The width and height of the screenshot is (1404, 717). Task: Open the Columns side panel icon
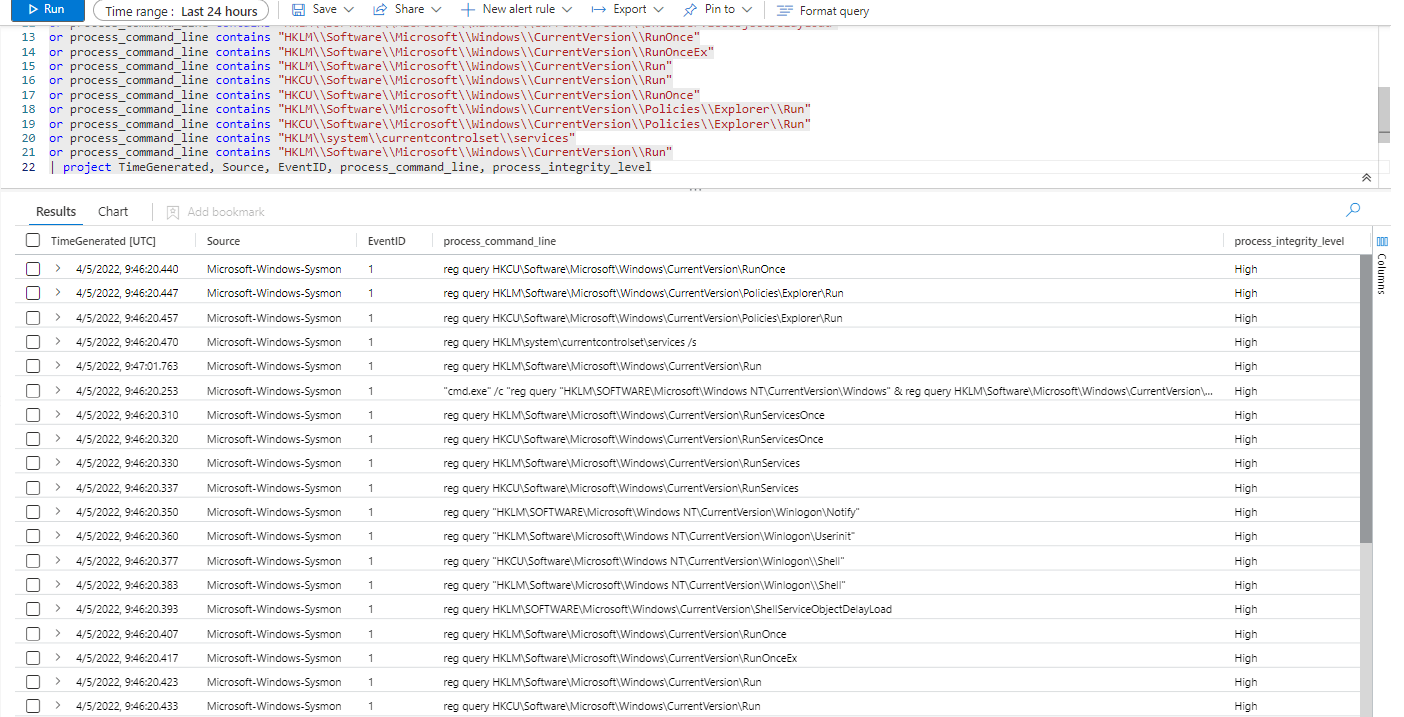[1383, 241]
